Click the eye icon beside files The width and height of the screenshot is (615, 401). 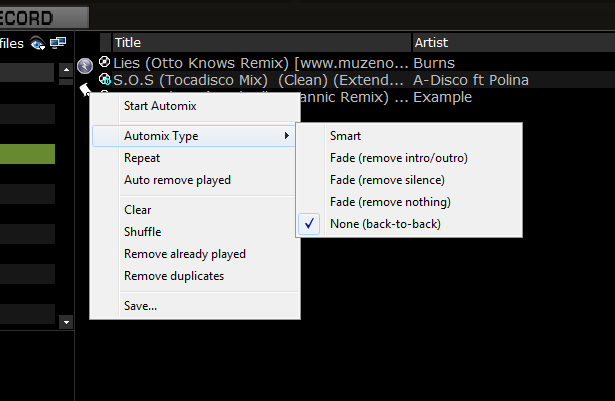click(x=37, y=42)
